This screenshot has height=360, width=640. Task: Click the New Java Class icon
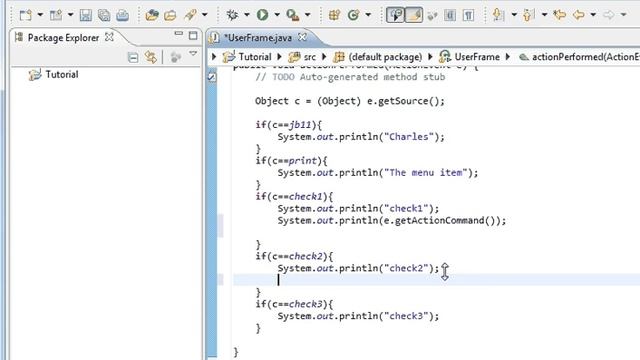tap(353, 16)
